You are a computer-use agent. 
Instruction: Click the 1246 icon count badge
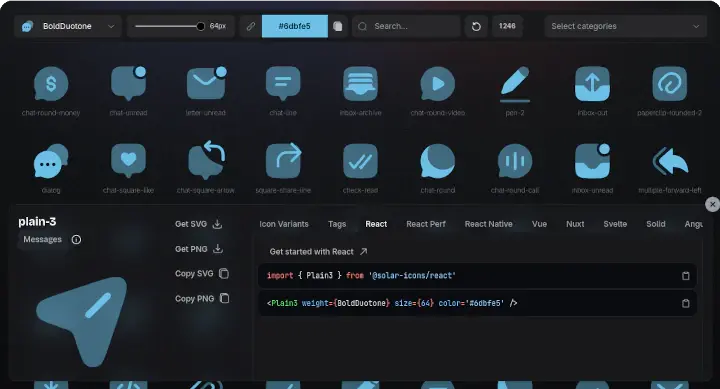(507, 26)
